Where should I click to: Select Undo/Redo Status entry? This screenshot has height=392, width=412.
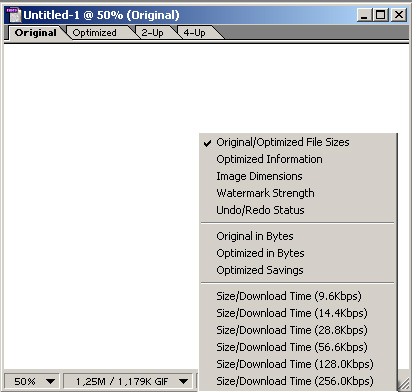[x=298, y=210]
